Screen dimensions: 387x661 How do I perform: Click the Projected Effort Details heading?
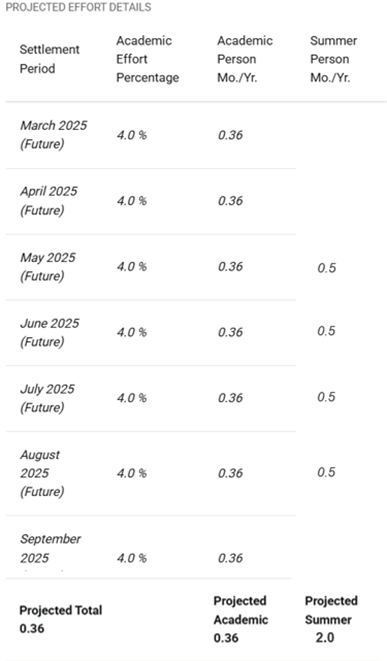click(x=78, y=7)
